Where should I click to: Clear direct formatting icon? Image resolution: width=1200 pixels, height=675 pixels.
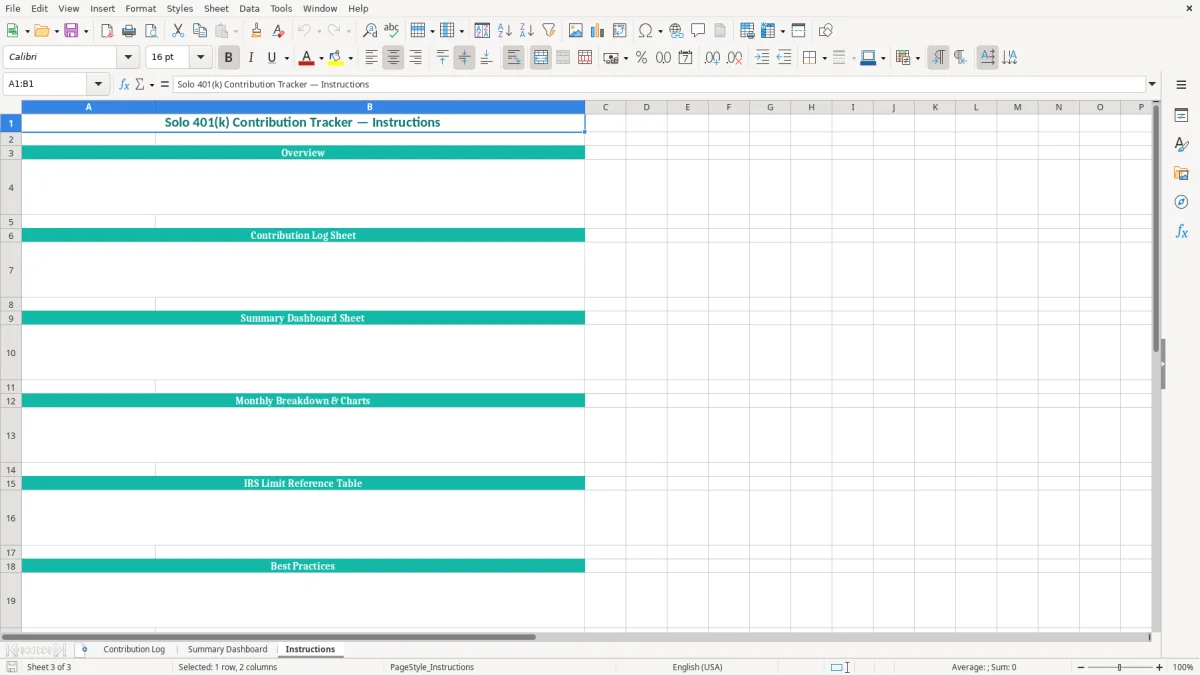coord(278,31)
